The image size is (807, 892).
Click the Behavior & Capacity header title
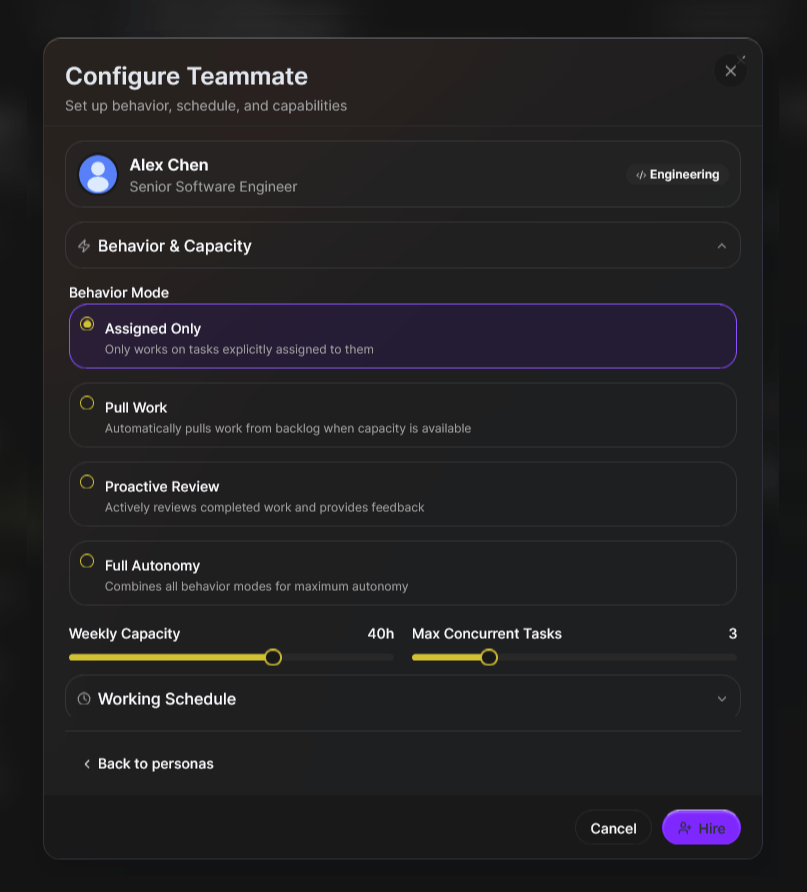(x=175, y=246)
